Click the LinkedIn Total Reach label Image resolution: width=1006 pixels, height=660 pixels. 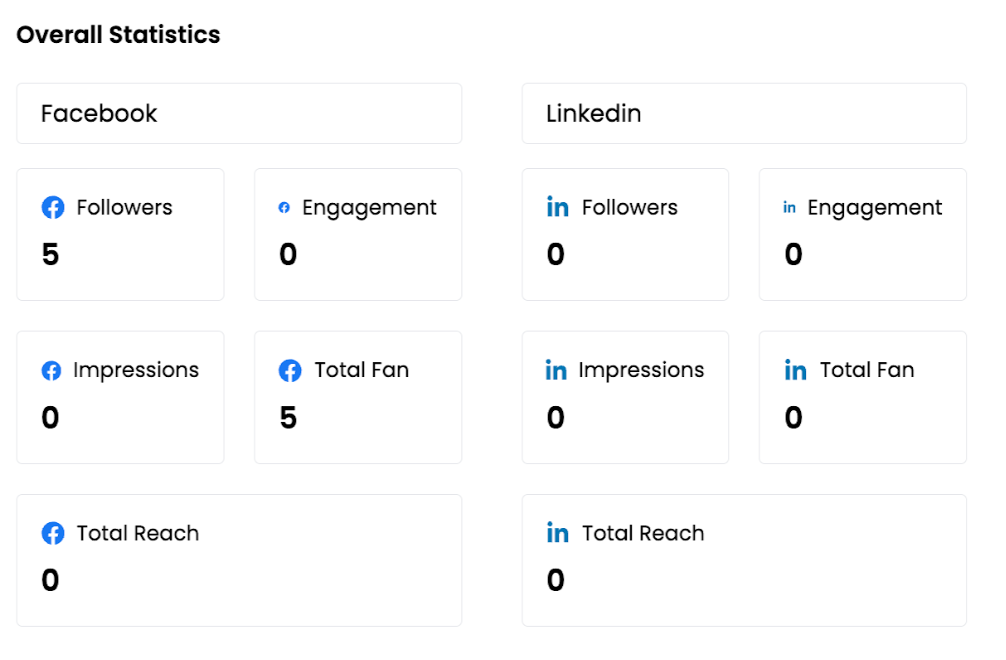[643, 534]
